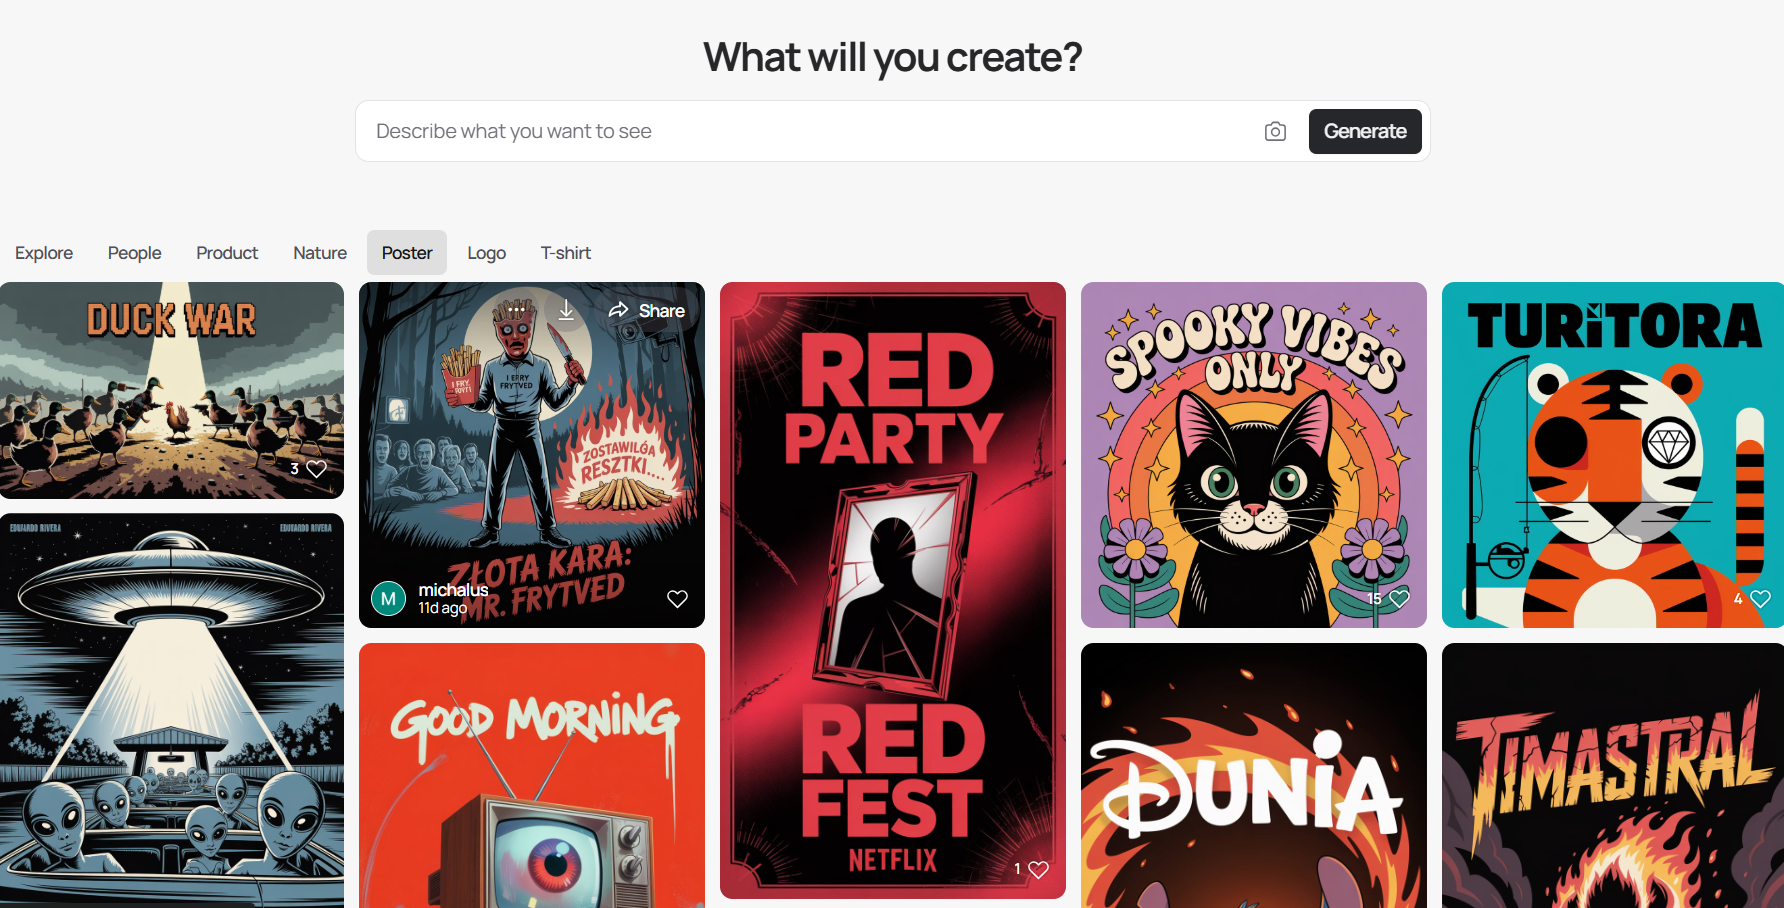Open the T-shirt category tab
Image resolution: width=1784 pixels, height=908 pixels.
click(x=566, y=253)
